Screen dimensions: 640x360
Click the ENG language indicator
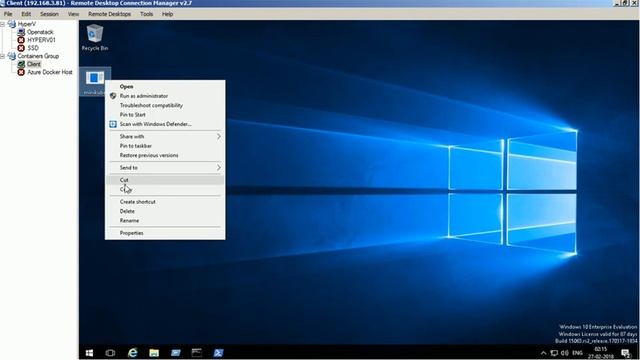point(577,353)
